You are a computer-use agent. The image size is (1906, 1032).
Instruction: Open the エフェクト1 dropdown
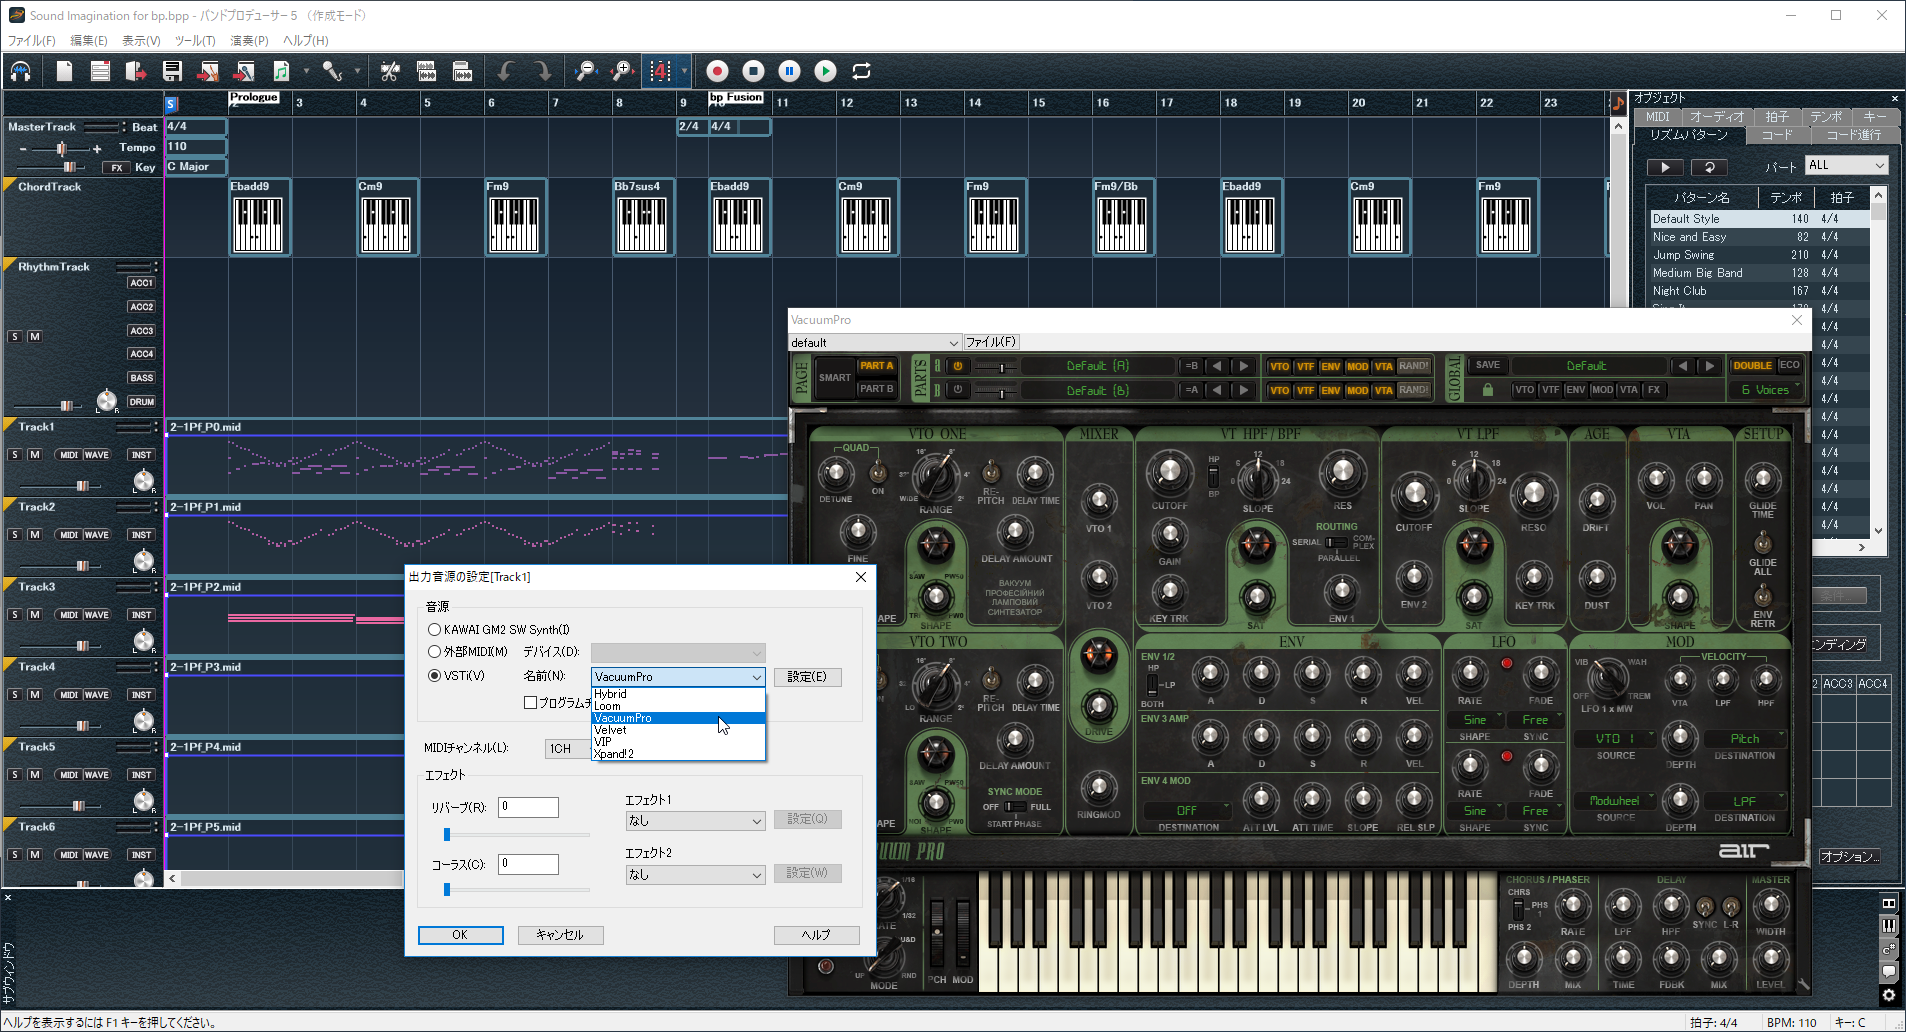(x=695, y=821)
